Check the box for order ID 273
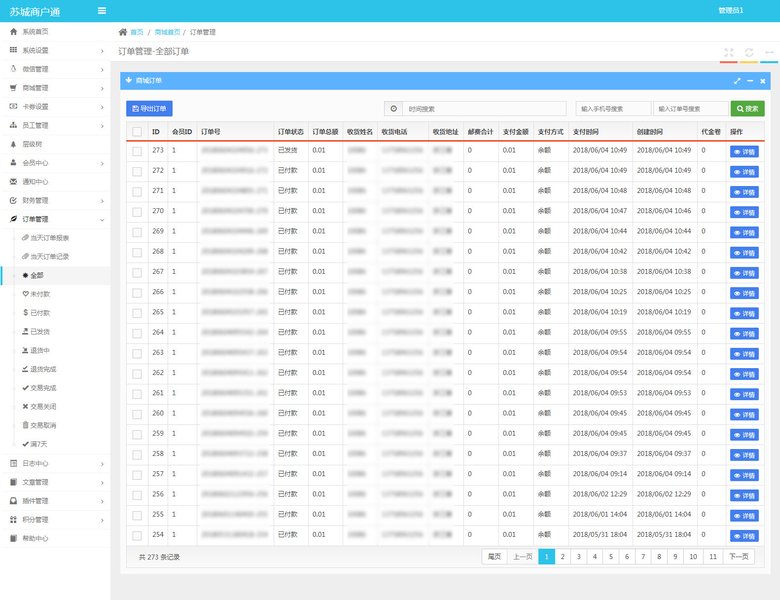Viewport: 780px width, 600px height. pyautogui.click(x=137, y=151)
